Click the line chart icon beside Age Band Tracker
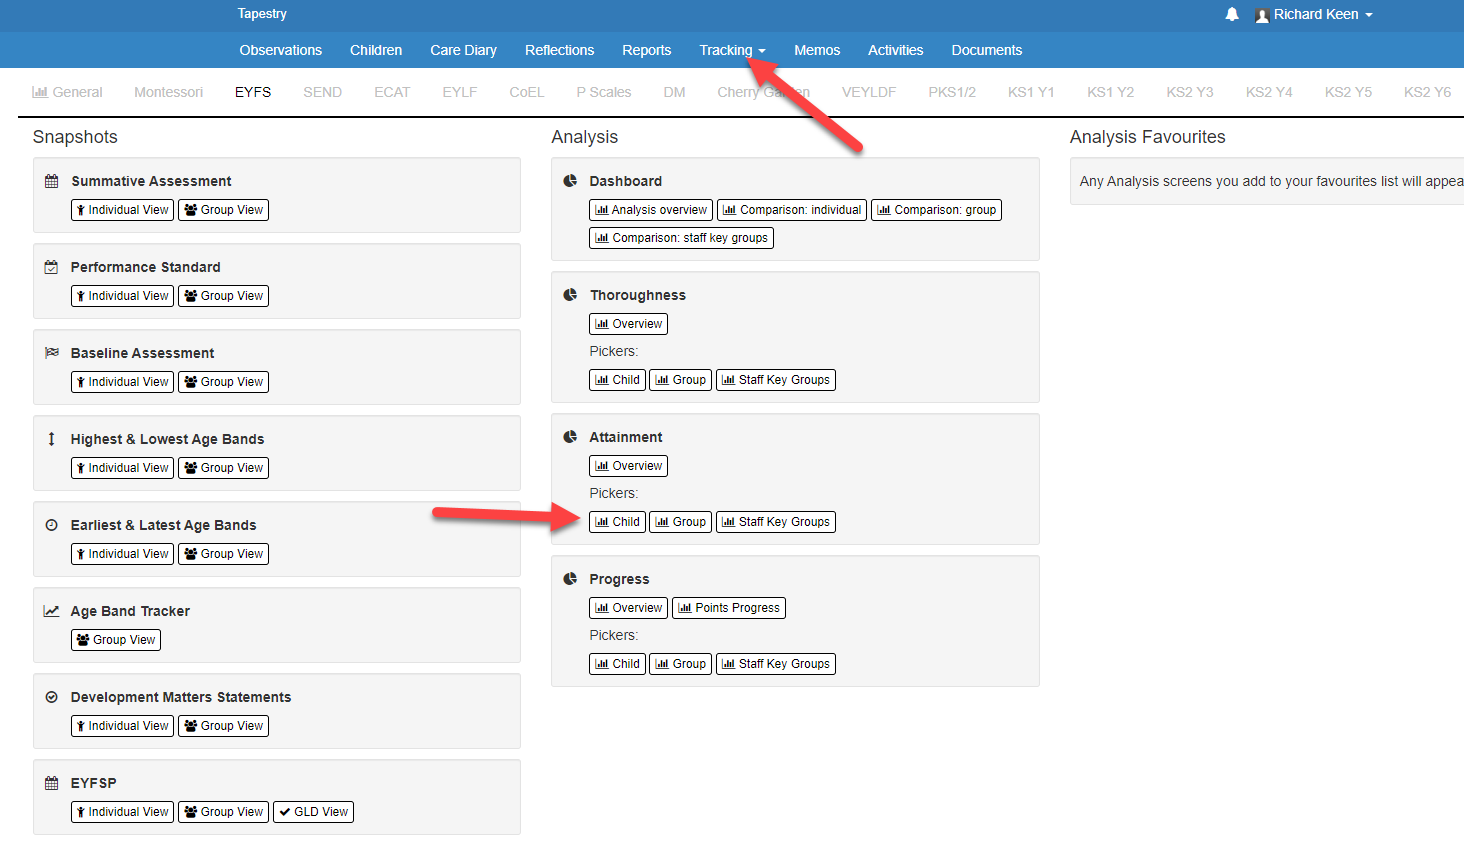 [52, 611]
